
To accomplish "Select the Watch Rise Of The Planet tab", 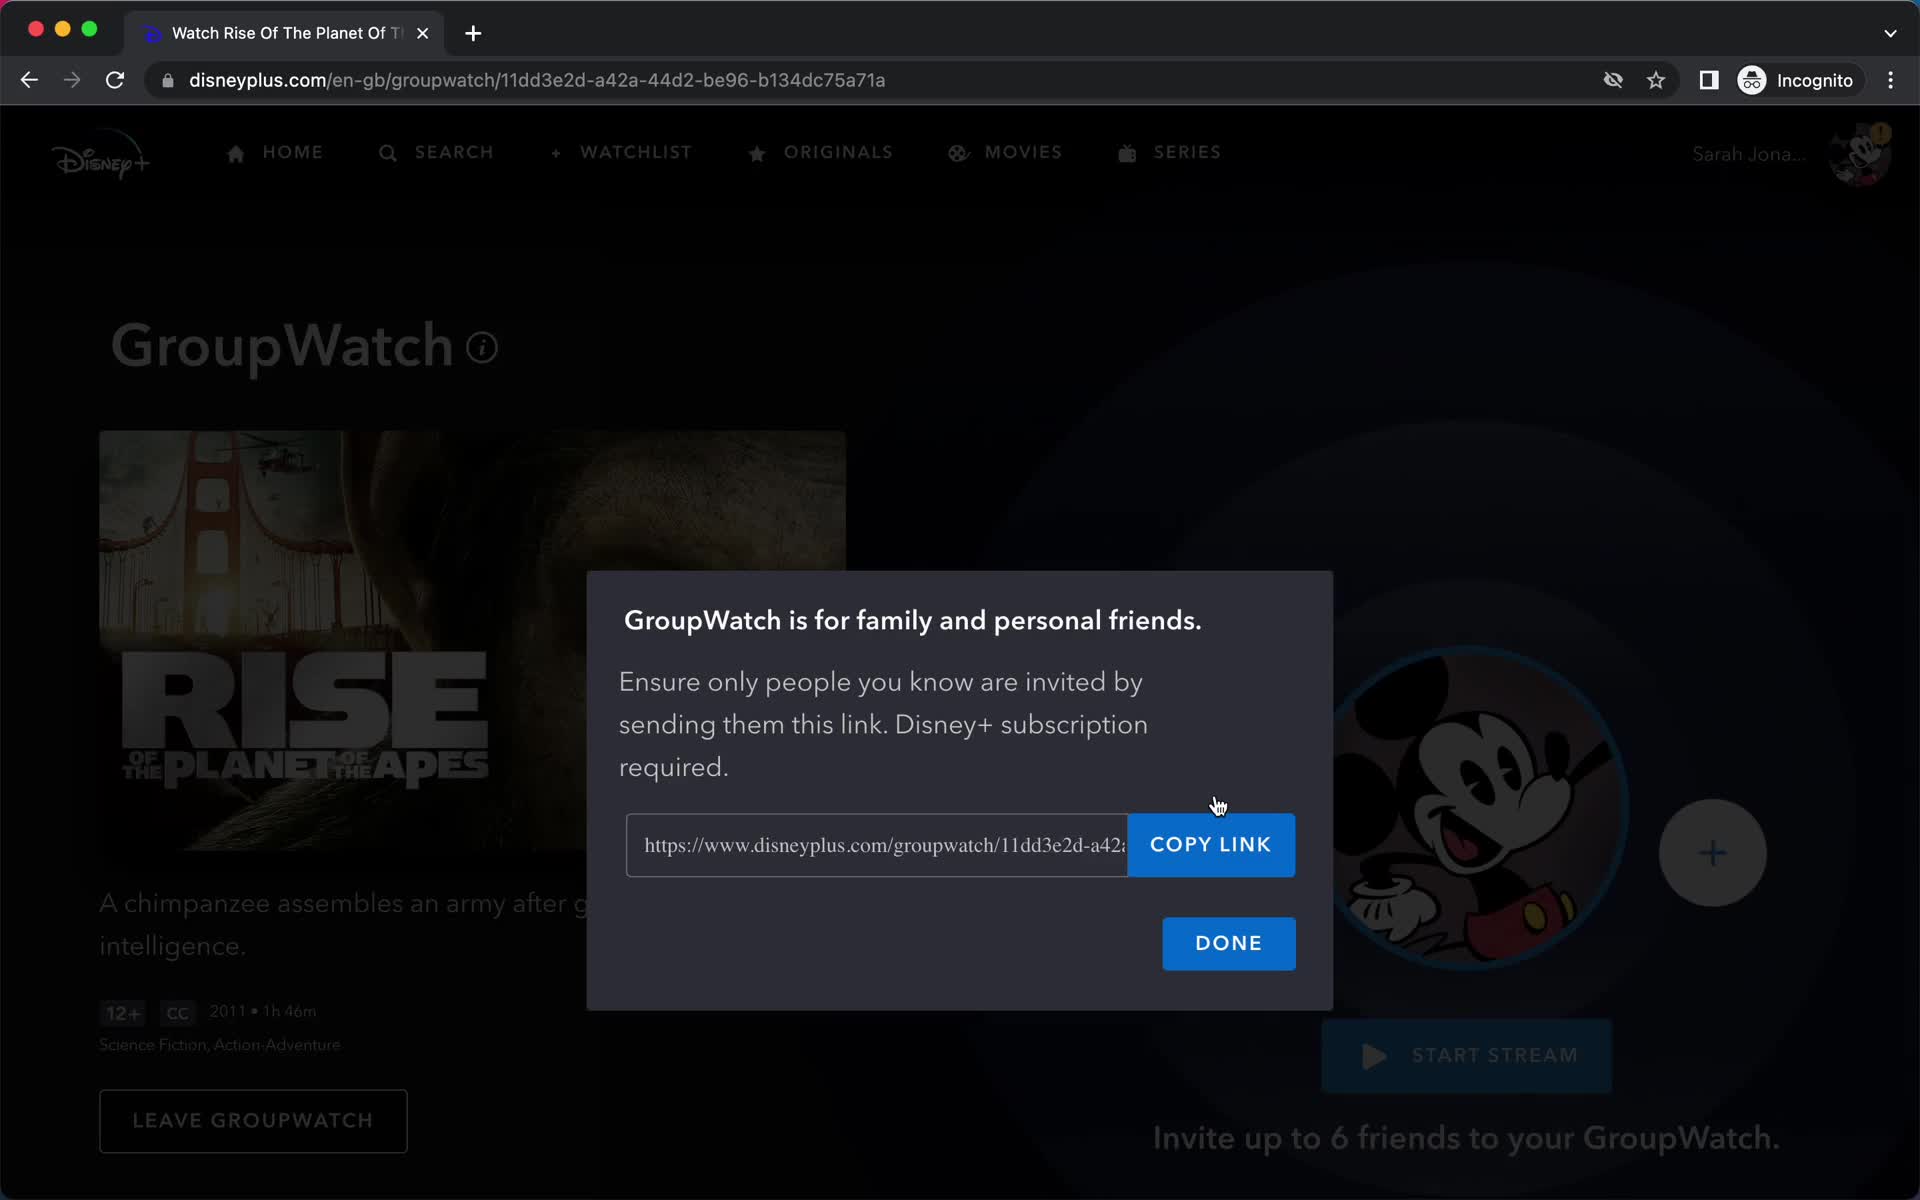I will point(285,33).
